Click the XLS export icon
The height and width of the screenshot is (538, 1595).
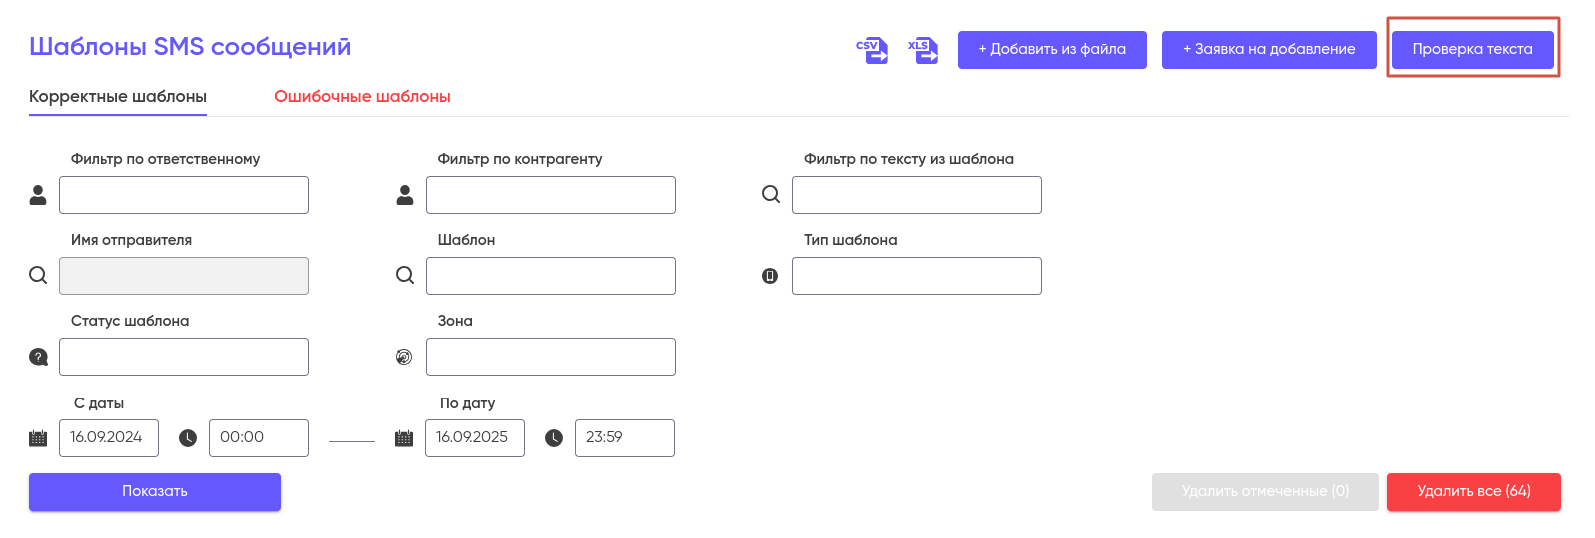tap(922, 50)
